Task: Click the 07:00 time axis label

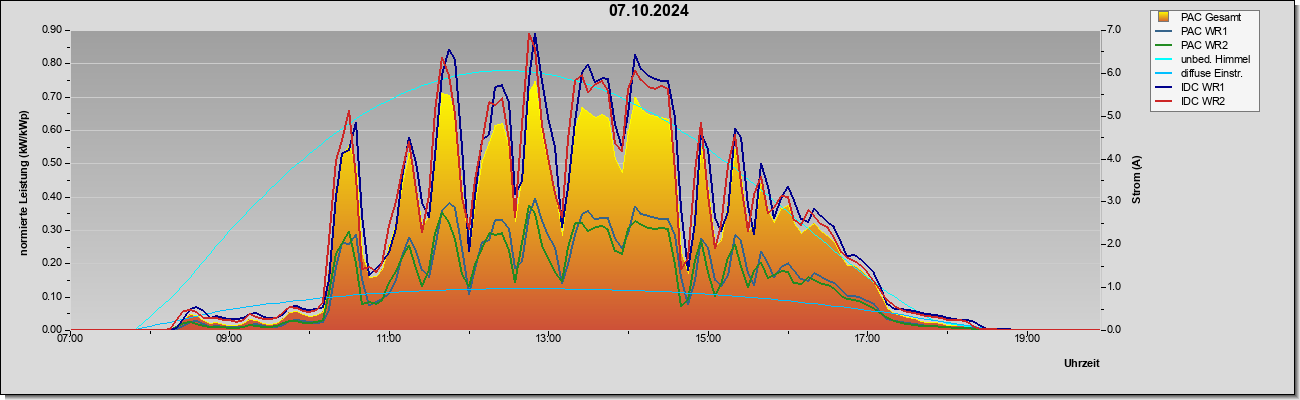Action: tap(70, 339)
